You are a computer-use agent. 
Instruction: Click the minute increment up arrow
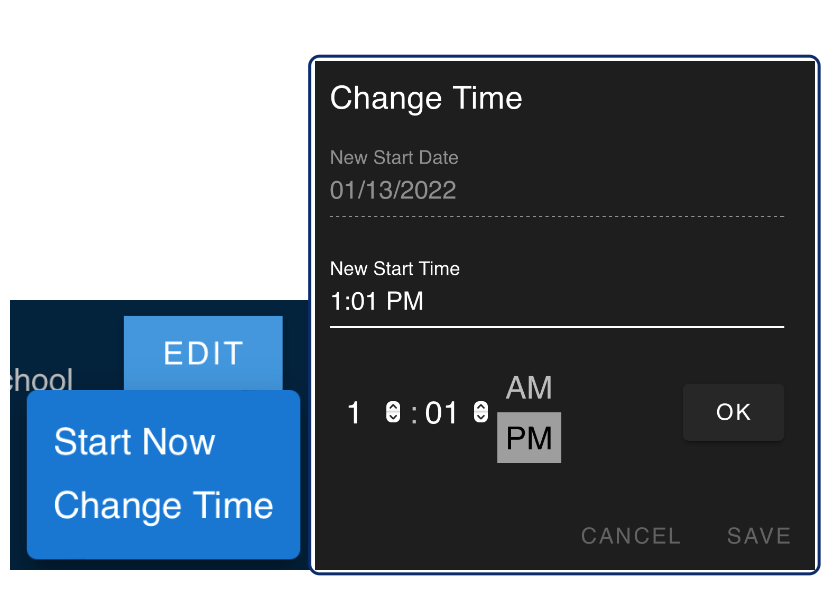pyautogui.click(x=481, y=406)
